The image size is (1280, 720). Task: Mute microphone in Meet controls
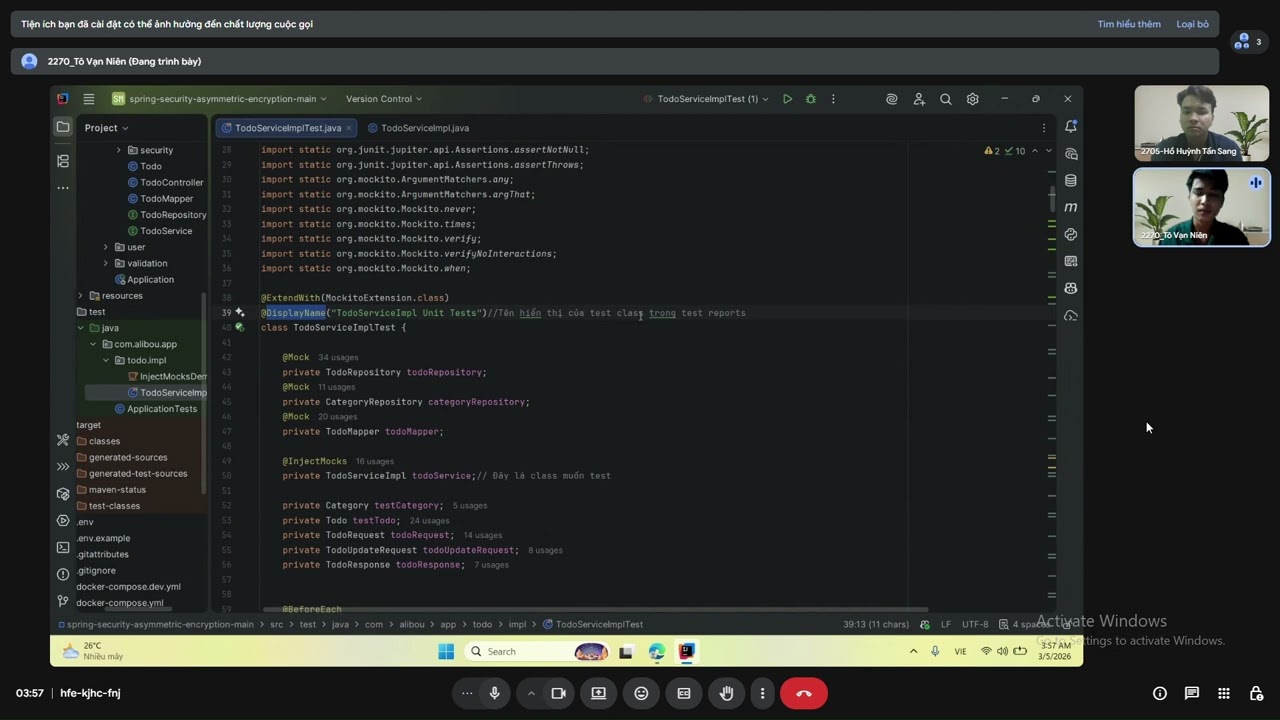(x=494, y=693)
